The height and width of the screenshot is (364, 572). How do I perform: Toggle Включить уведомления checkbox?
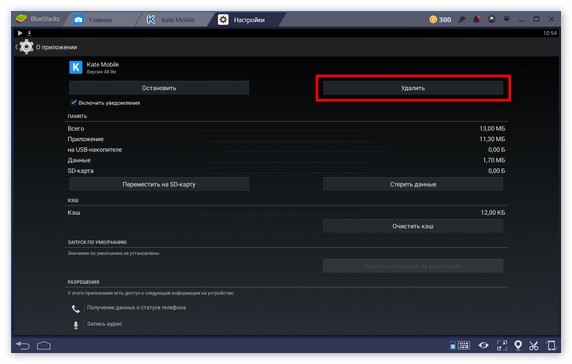pos(74,102)
